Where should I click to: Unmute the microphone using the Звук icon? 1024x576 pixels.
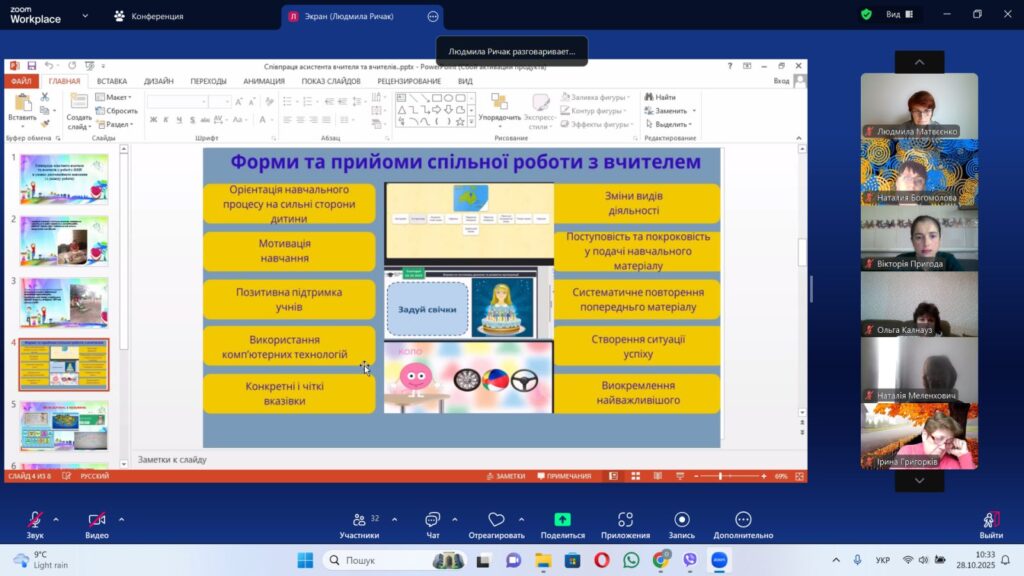[35, 520]
